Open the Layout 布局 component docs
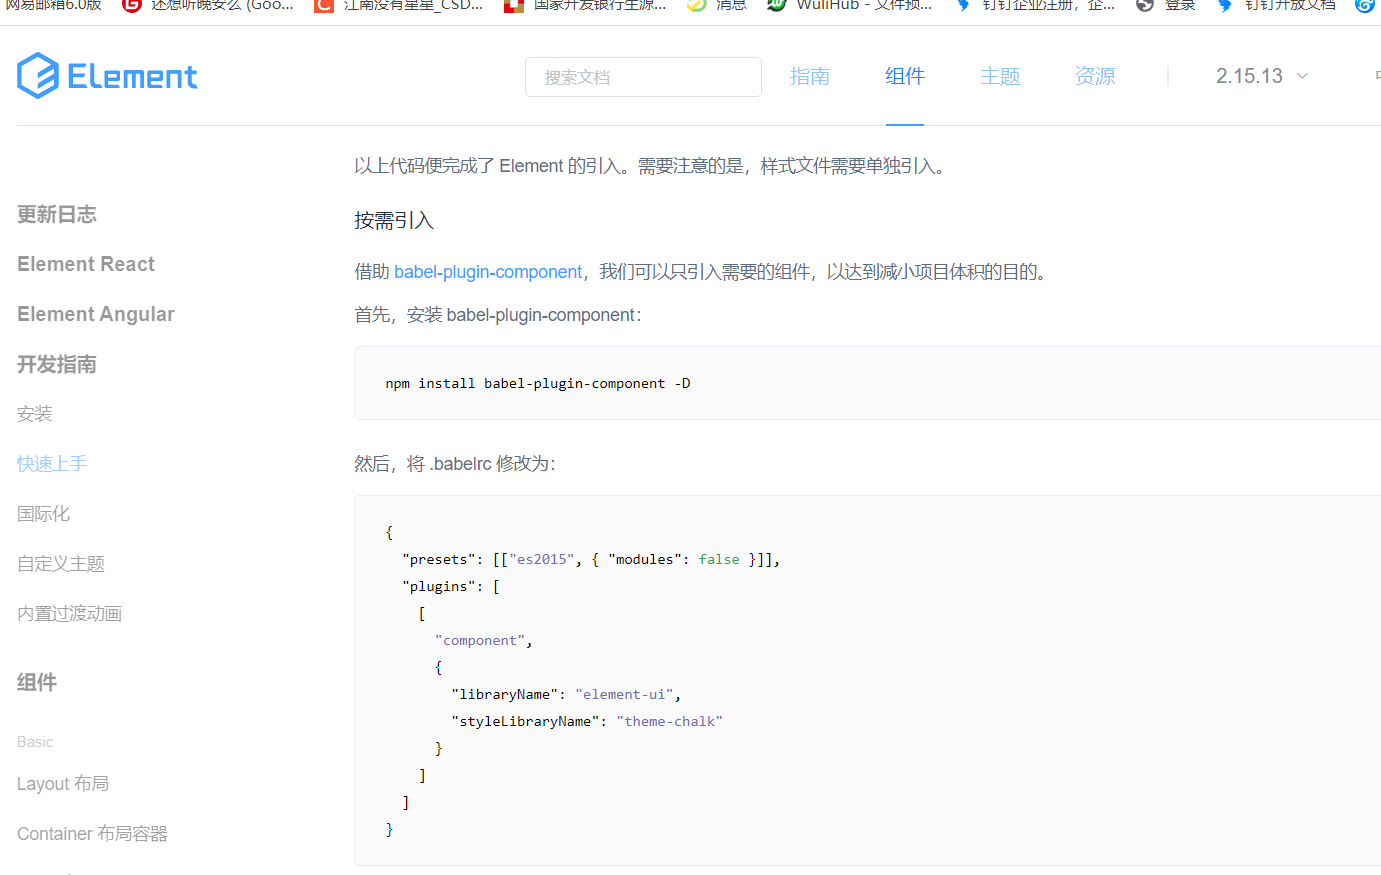Screen dimensions: 1381x875 coord(63,783)
